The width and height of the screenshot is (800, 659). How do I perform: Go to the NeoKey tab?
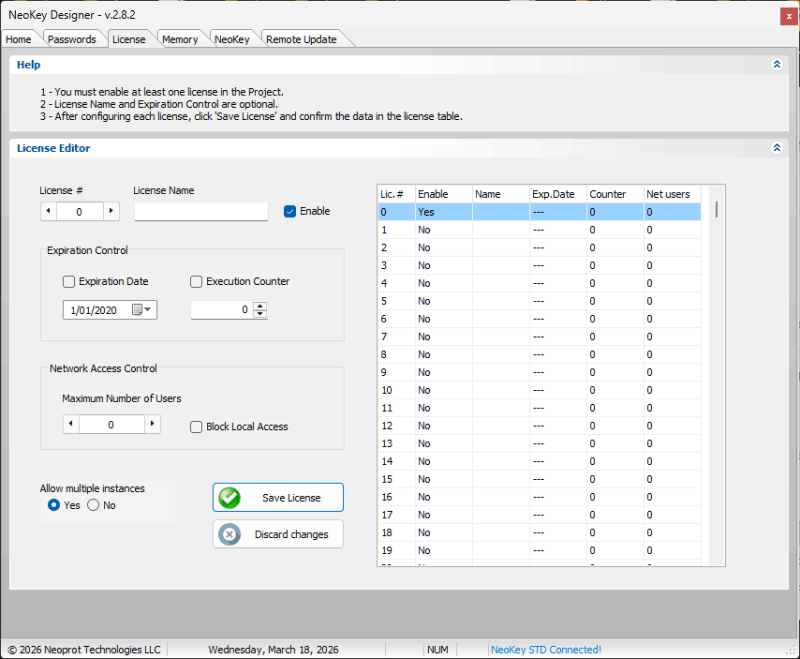coord(232,39)
